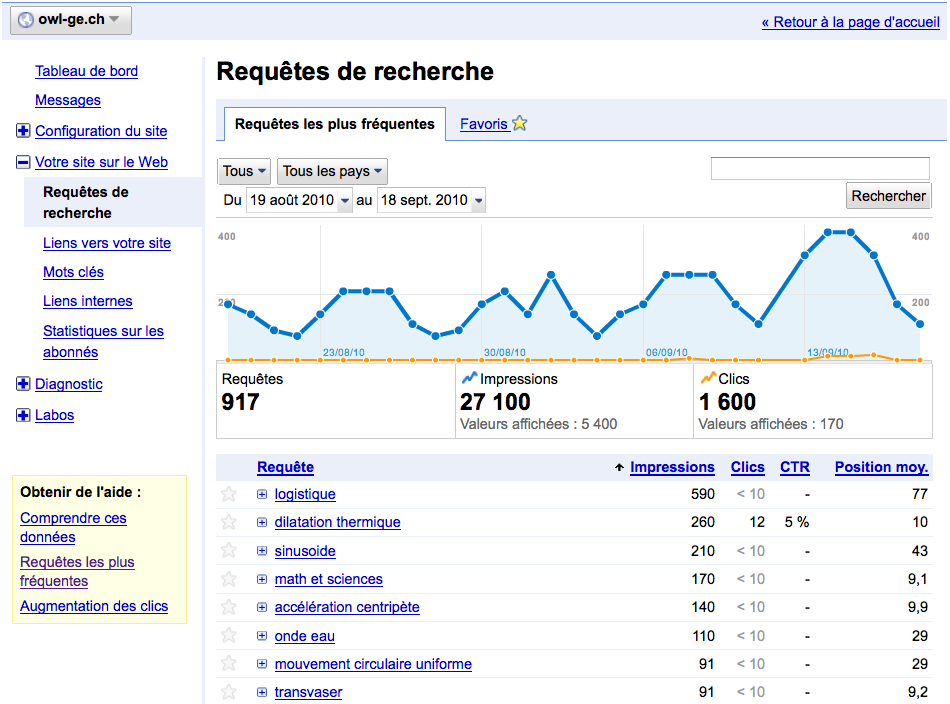The height and width of the screenshot is (704, 950).
Task: Toggle favorite star for 'dilatation thermique'
Action: point(229,522)
